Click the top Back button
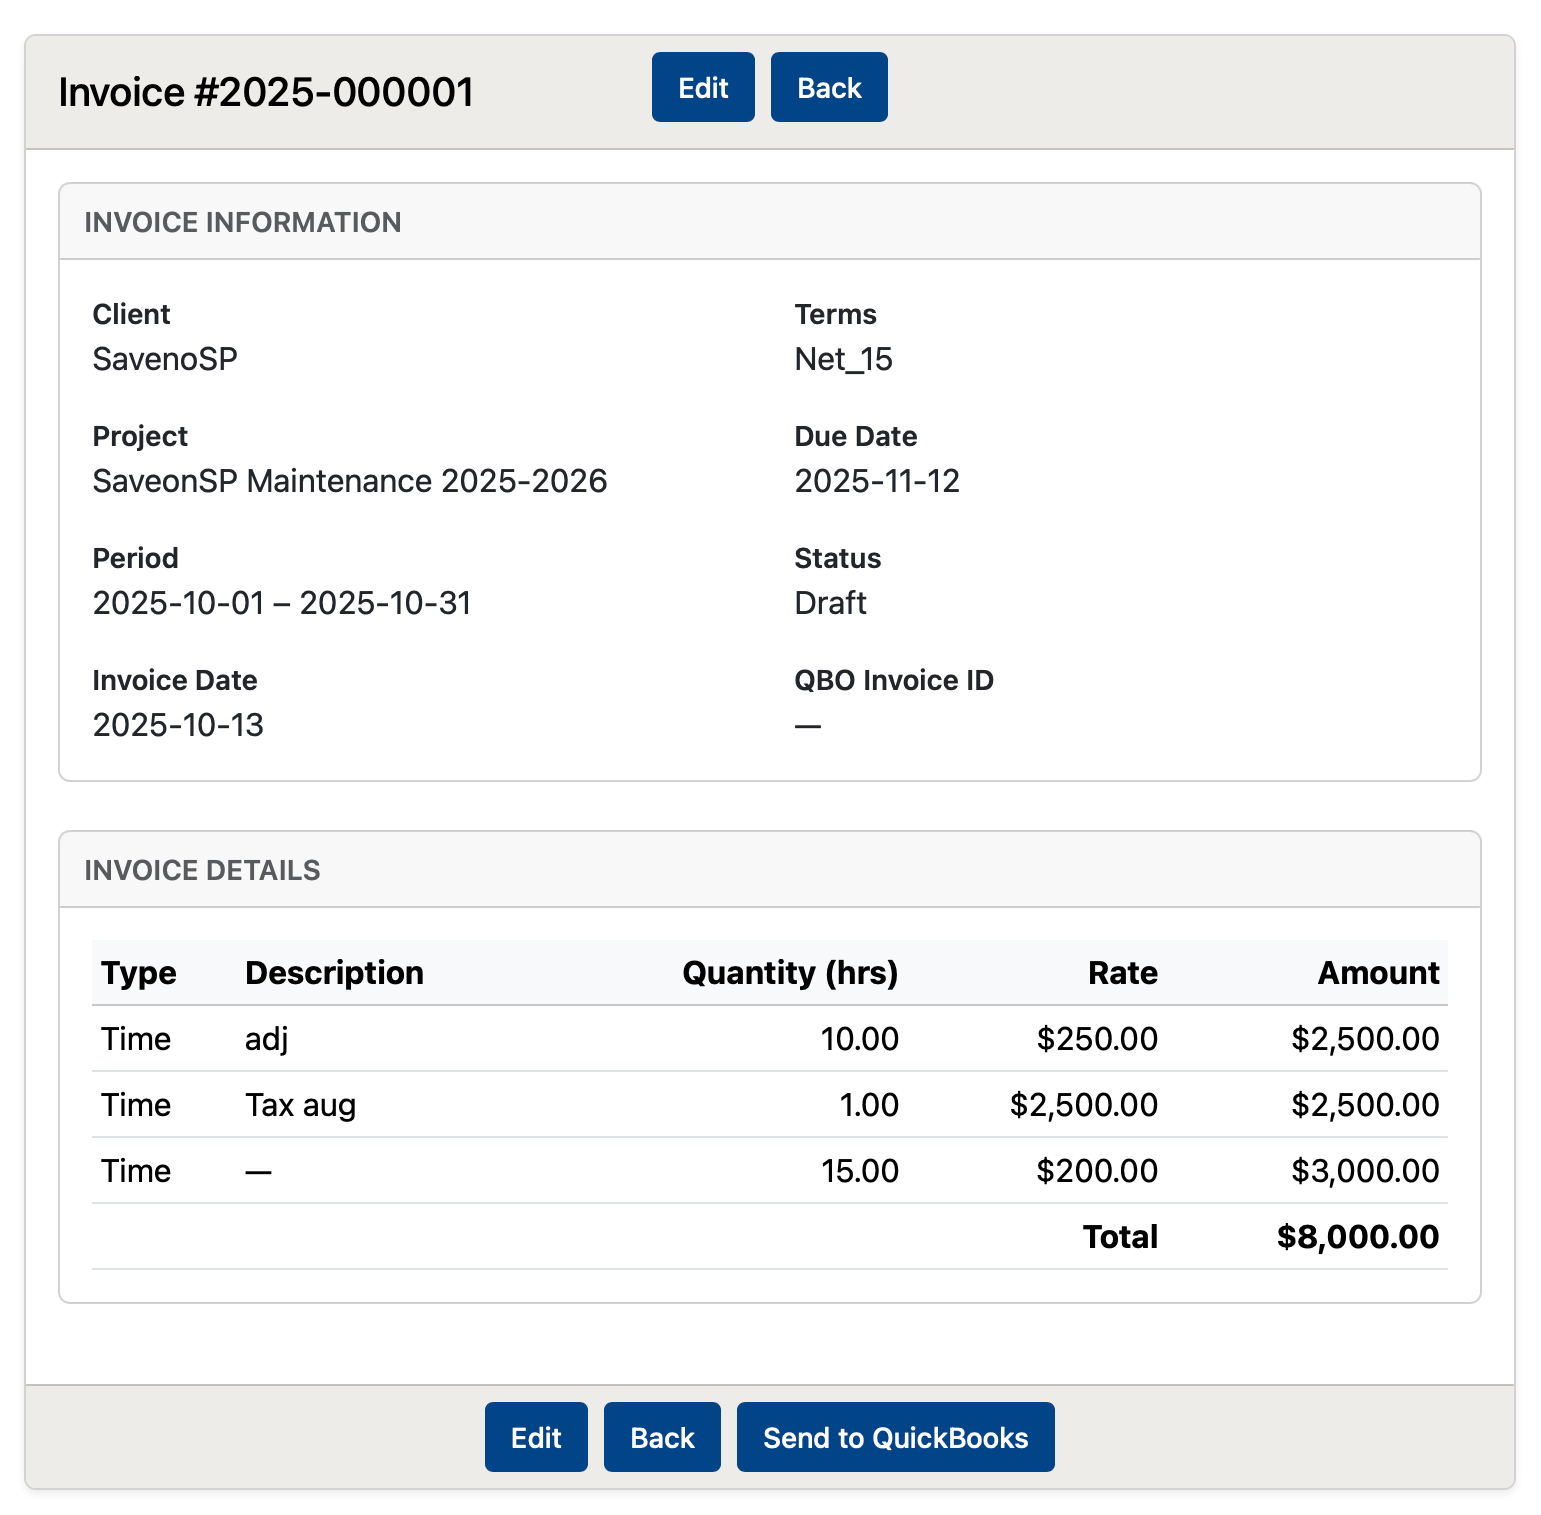1541x1515 pixels. coord(828,87)
